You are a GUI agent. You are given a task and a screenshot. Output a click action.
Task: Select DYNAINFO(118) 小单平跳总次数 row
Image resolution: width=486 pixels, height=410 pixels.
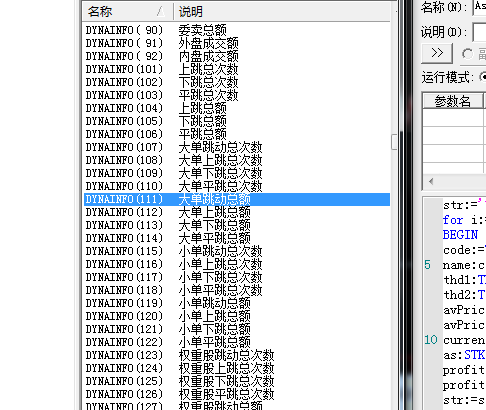tap(237, 290)
